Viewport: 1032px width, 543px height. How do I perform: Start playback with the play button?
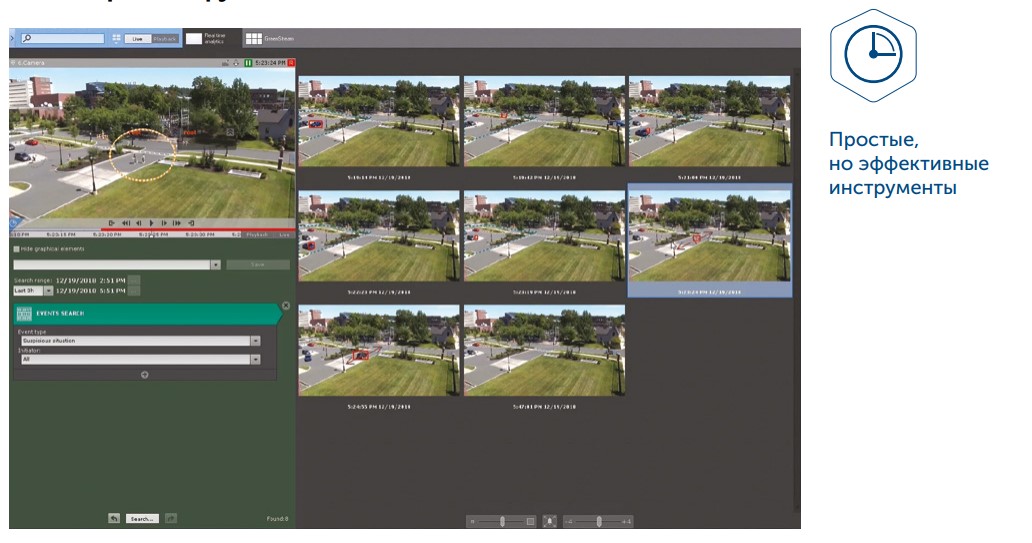[151, 223]
